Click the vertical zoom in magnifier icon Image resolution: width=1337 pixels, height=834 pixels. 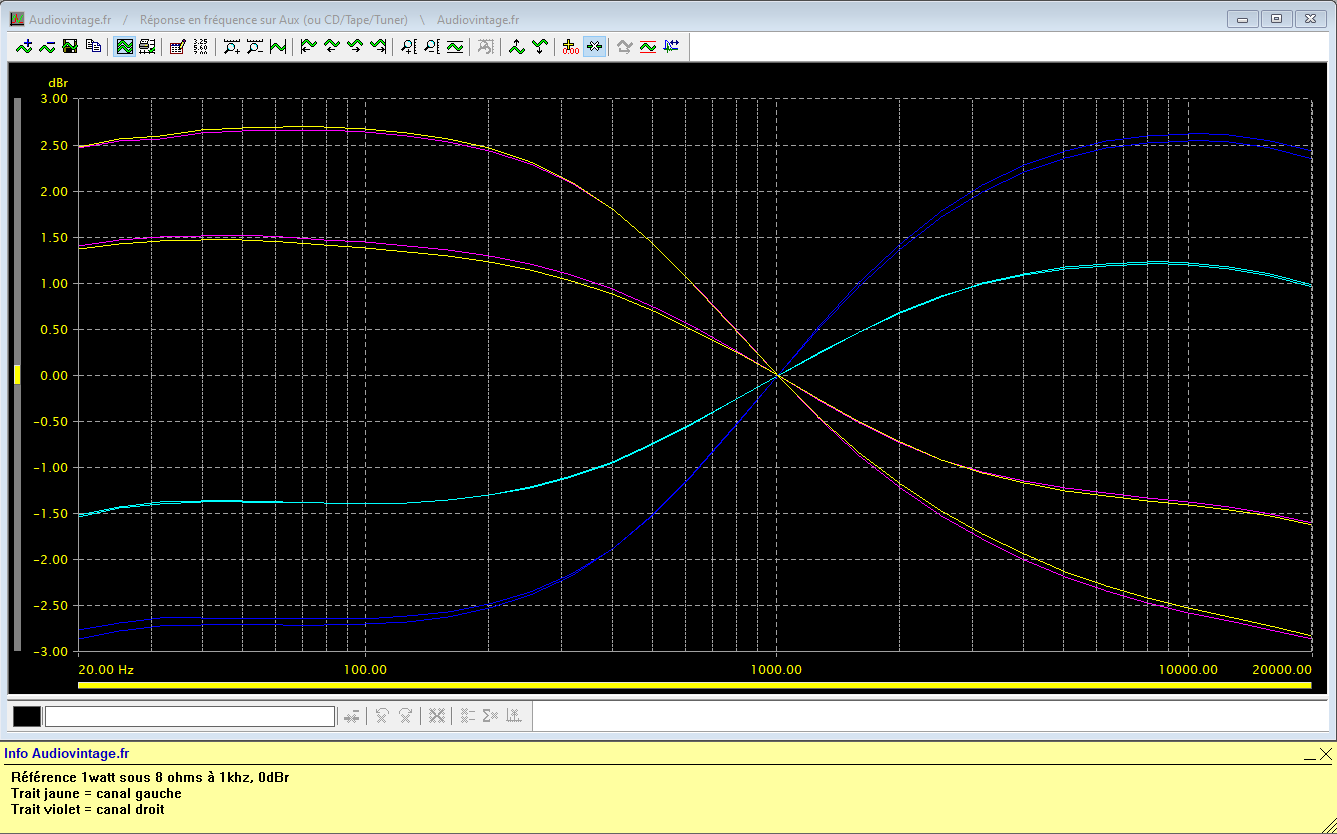[x=409, y=46]
